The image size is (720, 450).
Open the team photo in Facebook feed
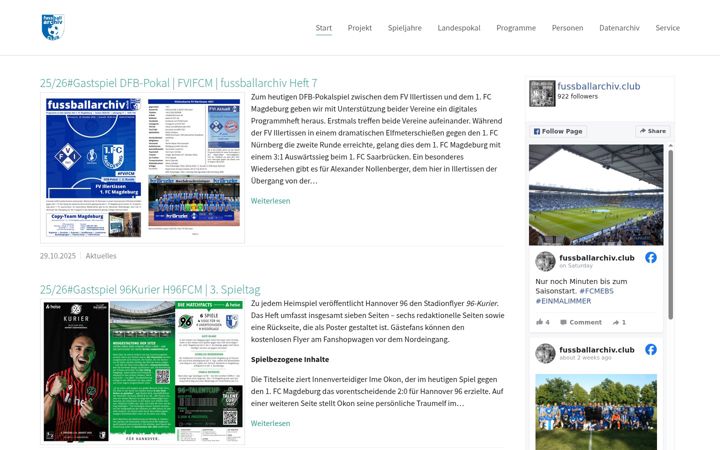596,412
